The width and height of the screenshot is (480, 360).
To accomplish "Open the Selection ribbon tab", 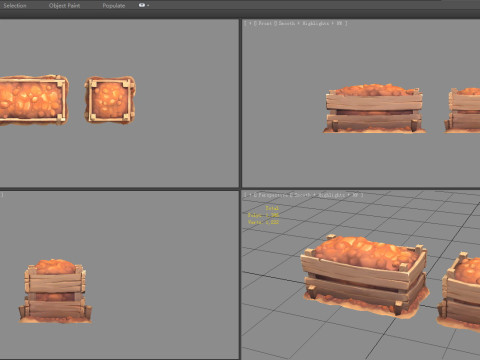I will tap(15, 6).
